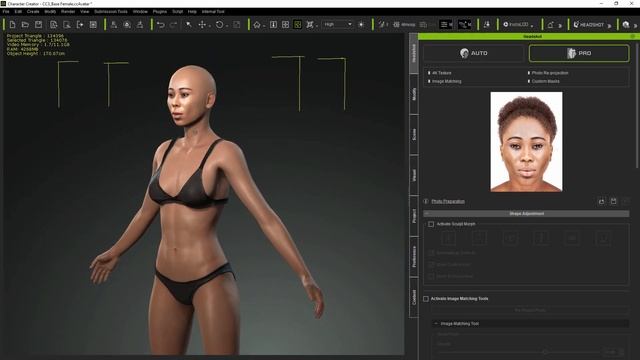Open the Photo Preparation link
Viewport: 640px width, 360px height.
click(x=448, y=201)
